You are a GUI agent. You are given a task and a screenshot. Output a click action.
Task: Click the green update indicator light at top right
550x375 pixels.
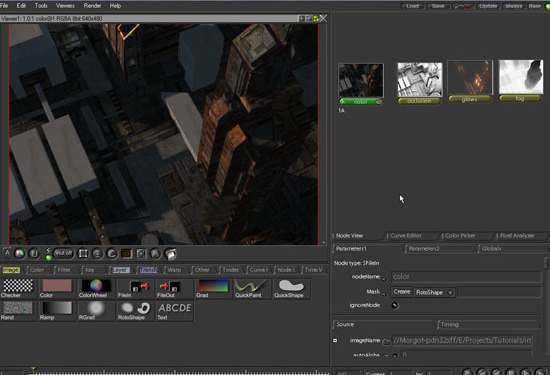click(547, 6)
